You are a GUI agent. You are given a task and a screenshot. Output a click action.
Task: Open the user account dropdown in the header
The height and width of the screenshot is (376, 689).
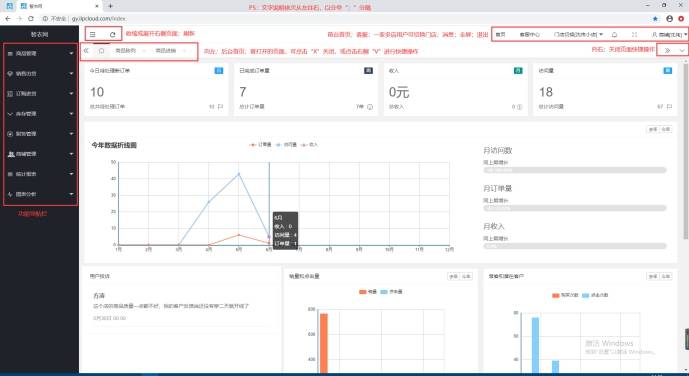click(669, 34)
